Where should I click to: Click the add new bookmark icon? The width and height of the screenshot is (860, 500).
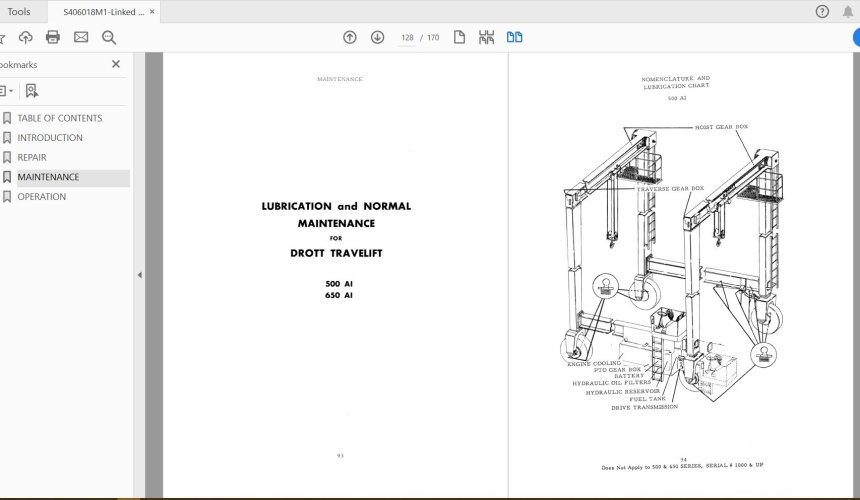point(32,90)
